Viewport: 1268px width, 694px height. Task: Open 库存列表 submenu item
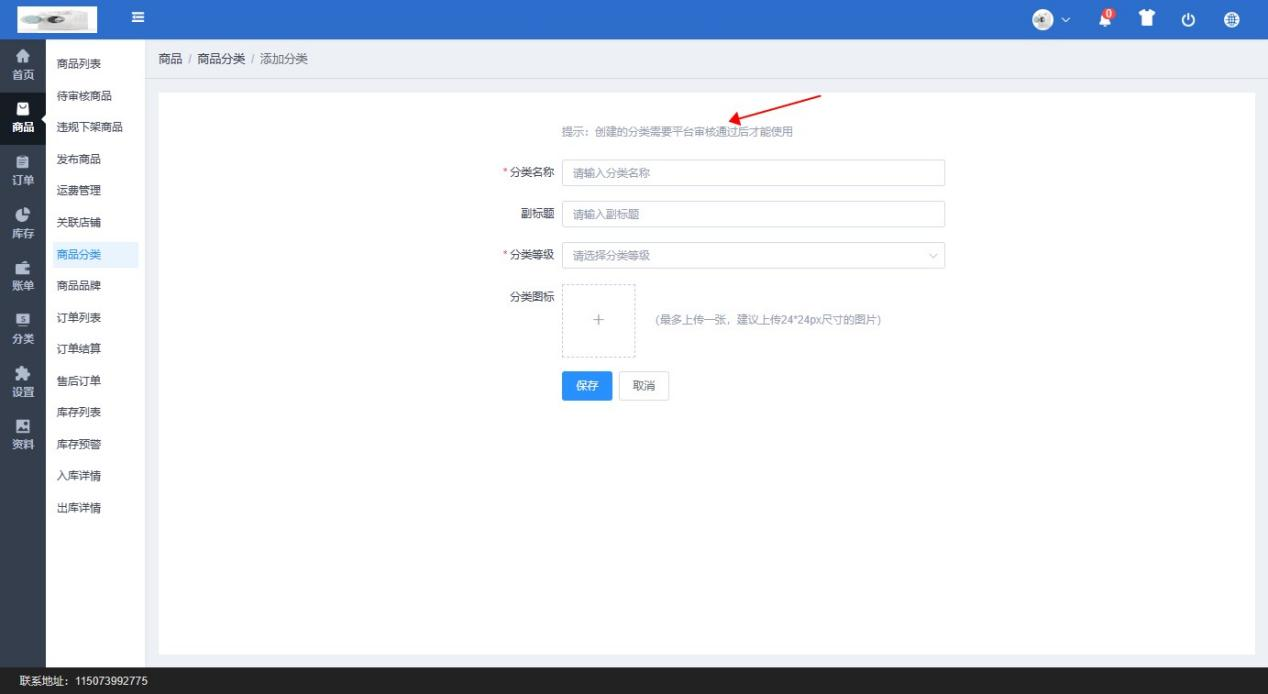[79, 413]
